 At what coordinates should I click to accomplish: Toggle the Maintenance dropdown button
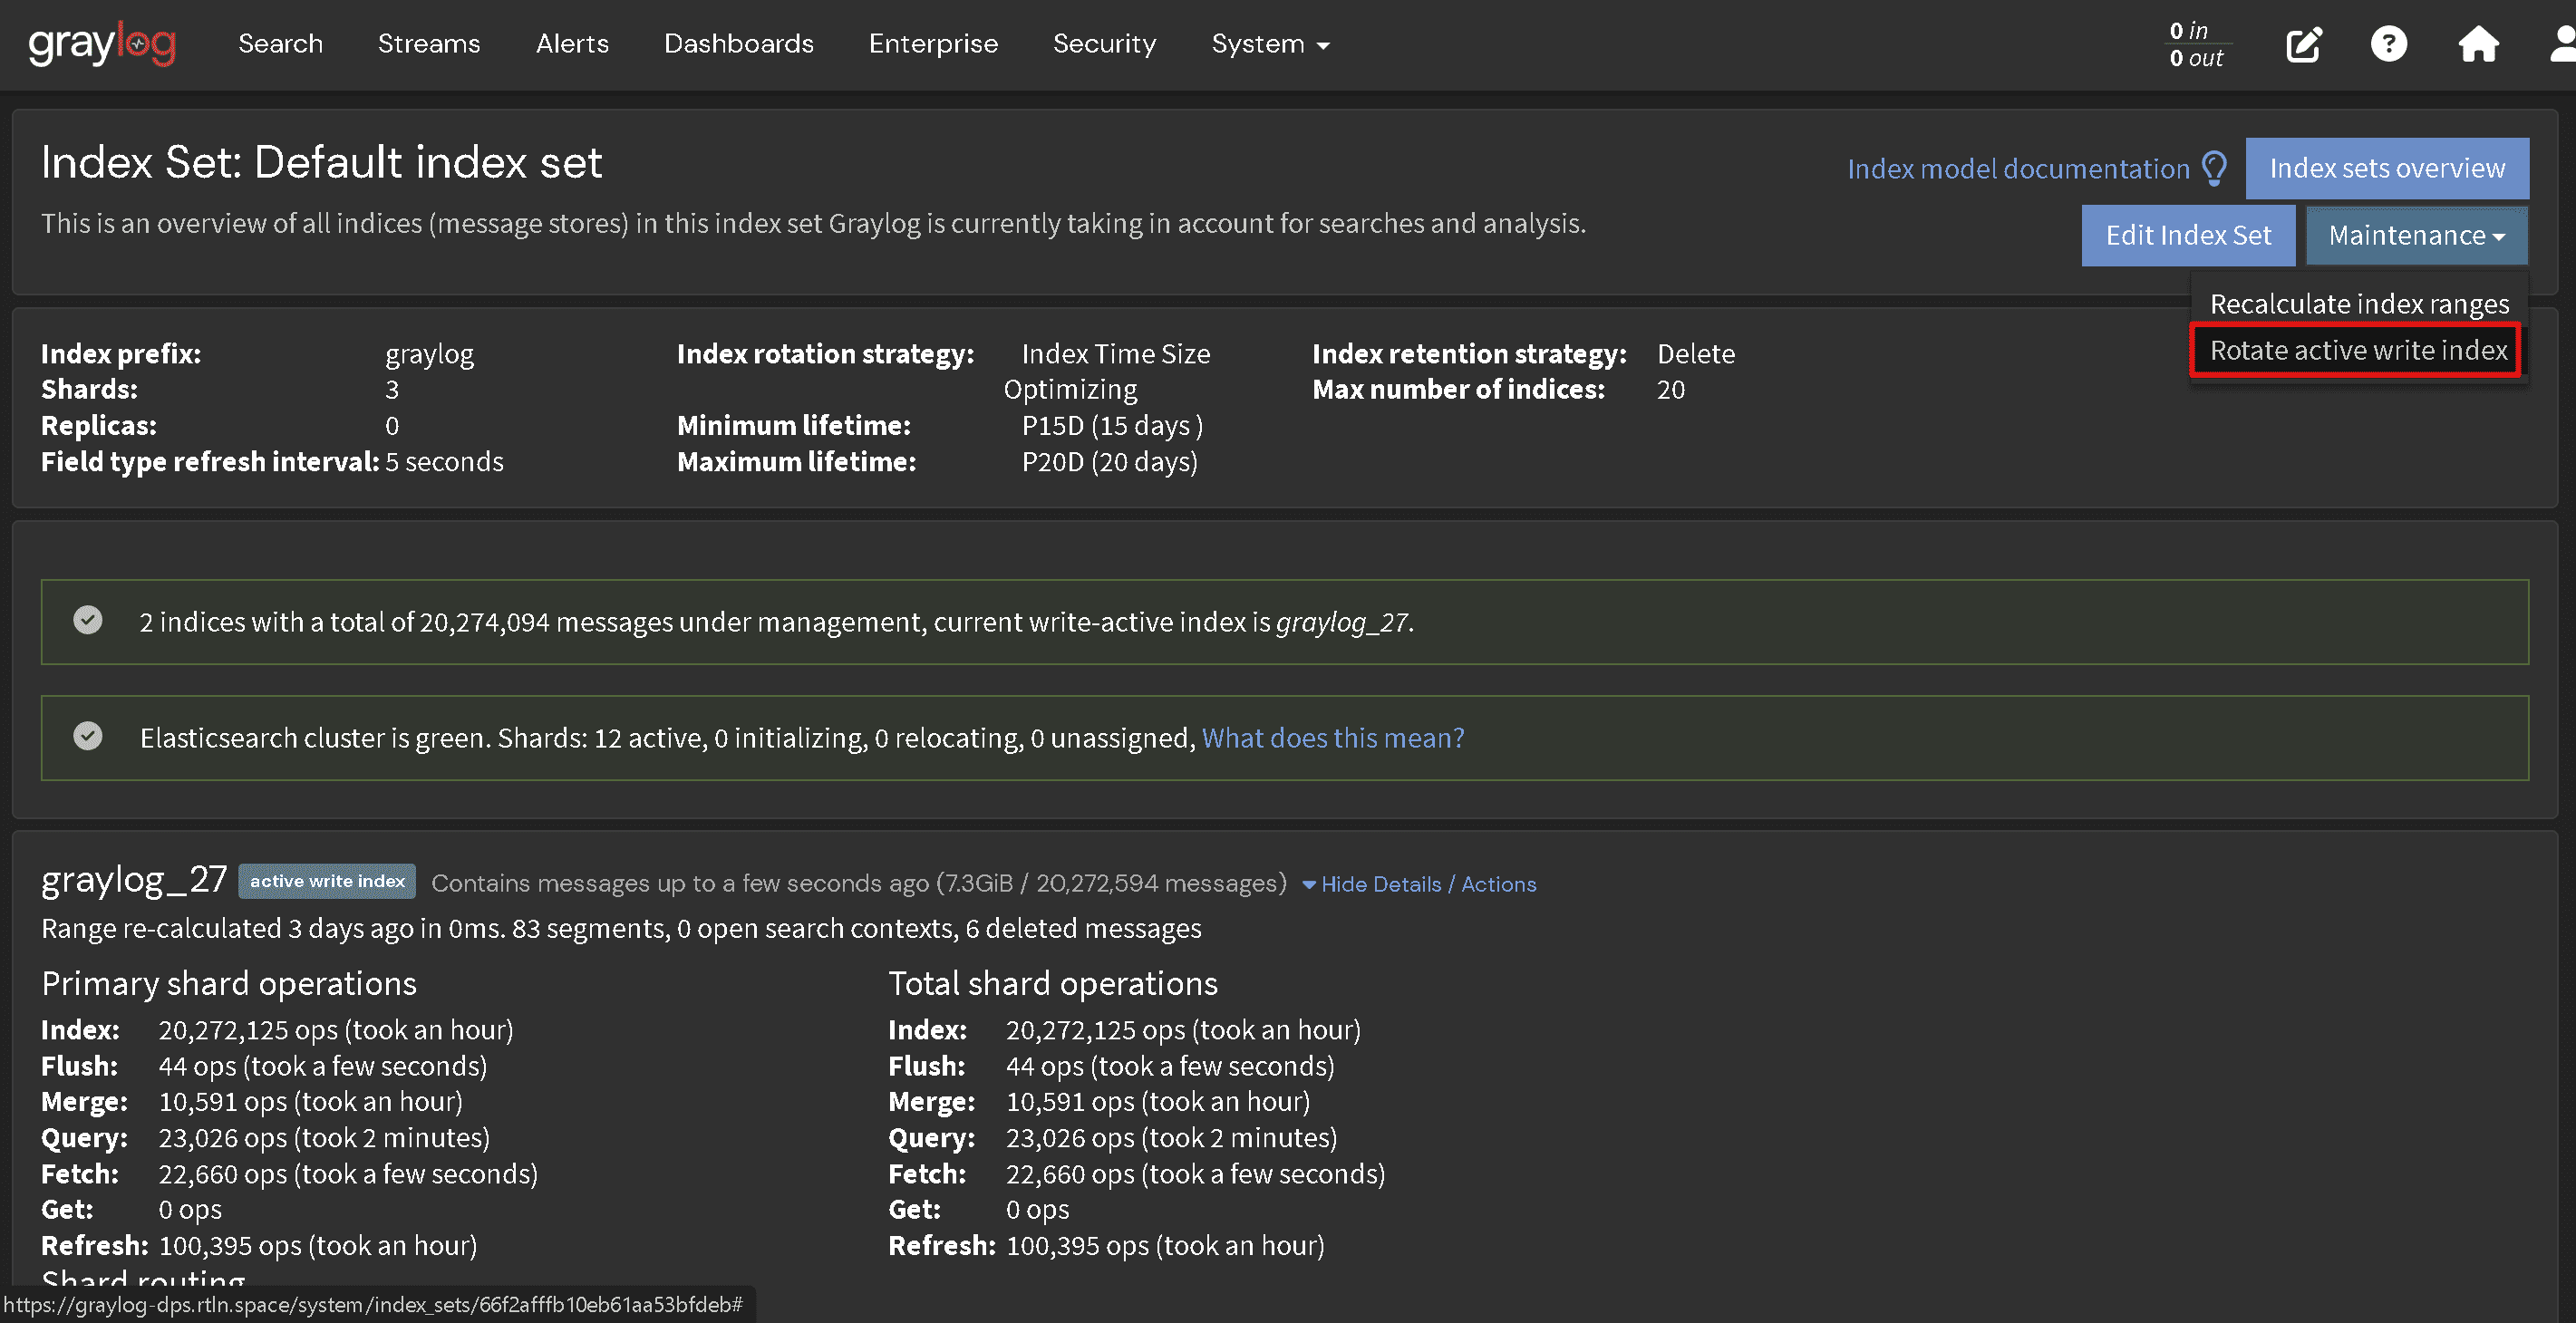coord(2416,235)
